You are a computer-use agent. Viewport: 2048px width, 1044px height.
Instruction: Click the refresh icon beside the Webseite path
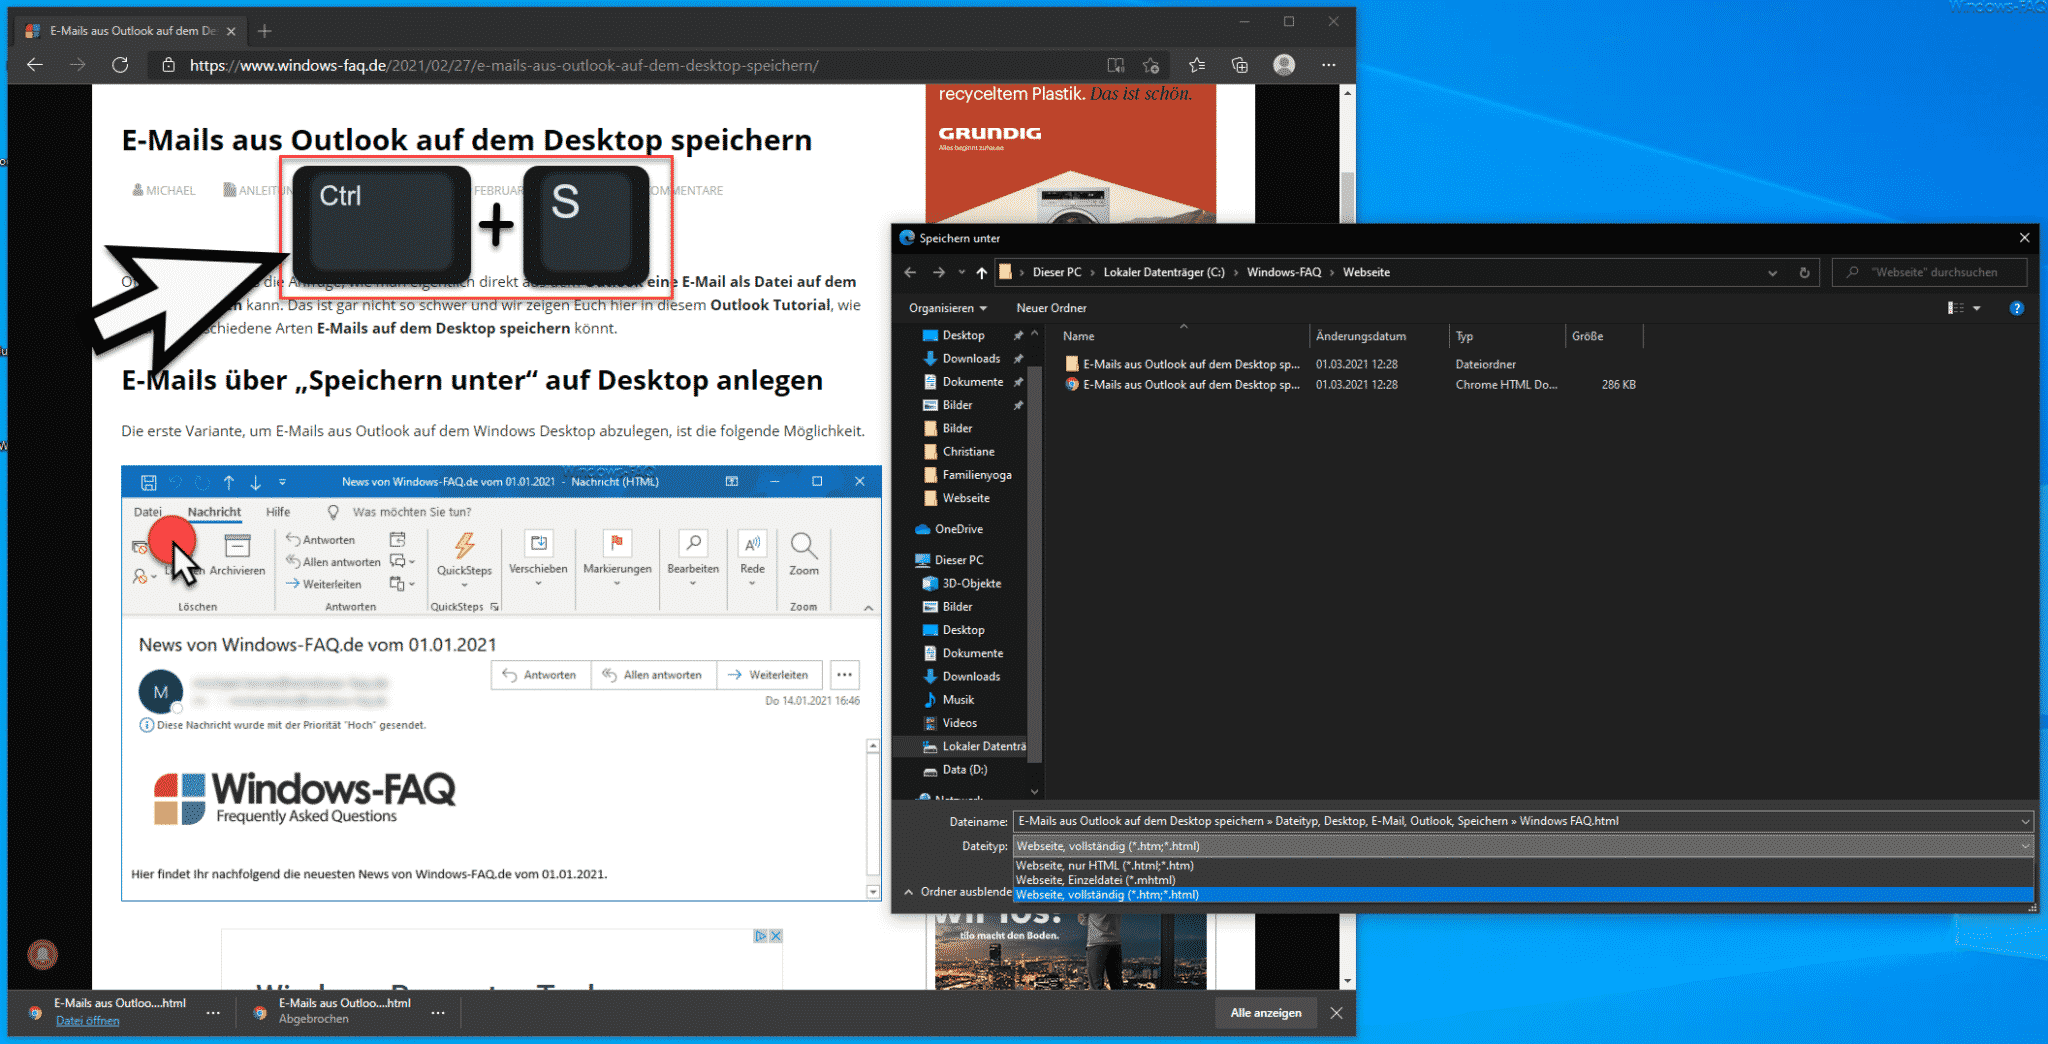1803,271
